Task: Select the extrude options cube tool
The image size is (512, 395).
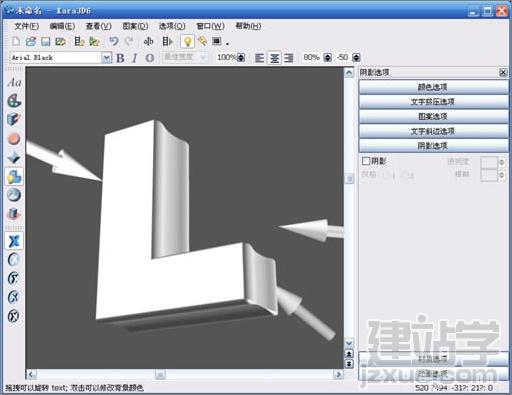Action: pyautogui.click(x=14, y=119)
